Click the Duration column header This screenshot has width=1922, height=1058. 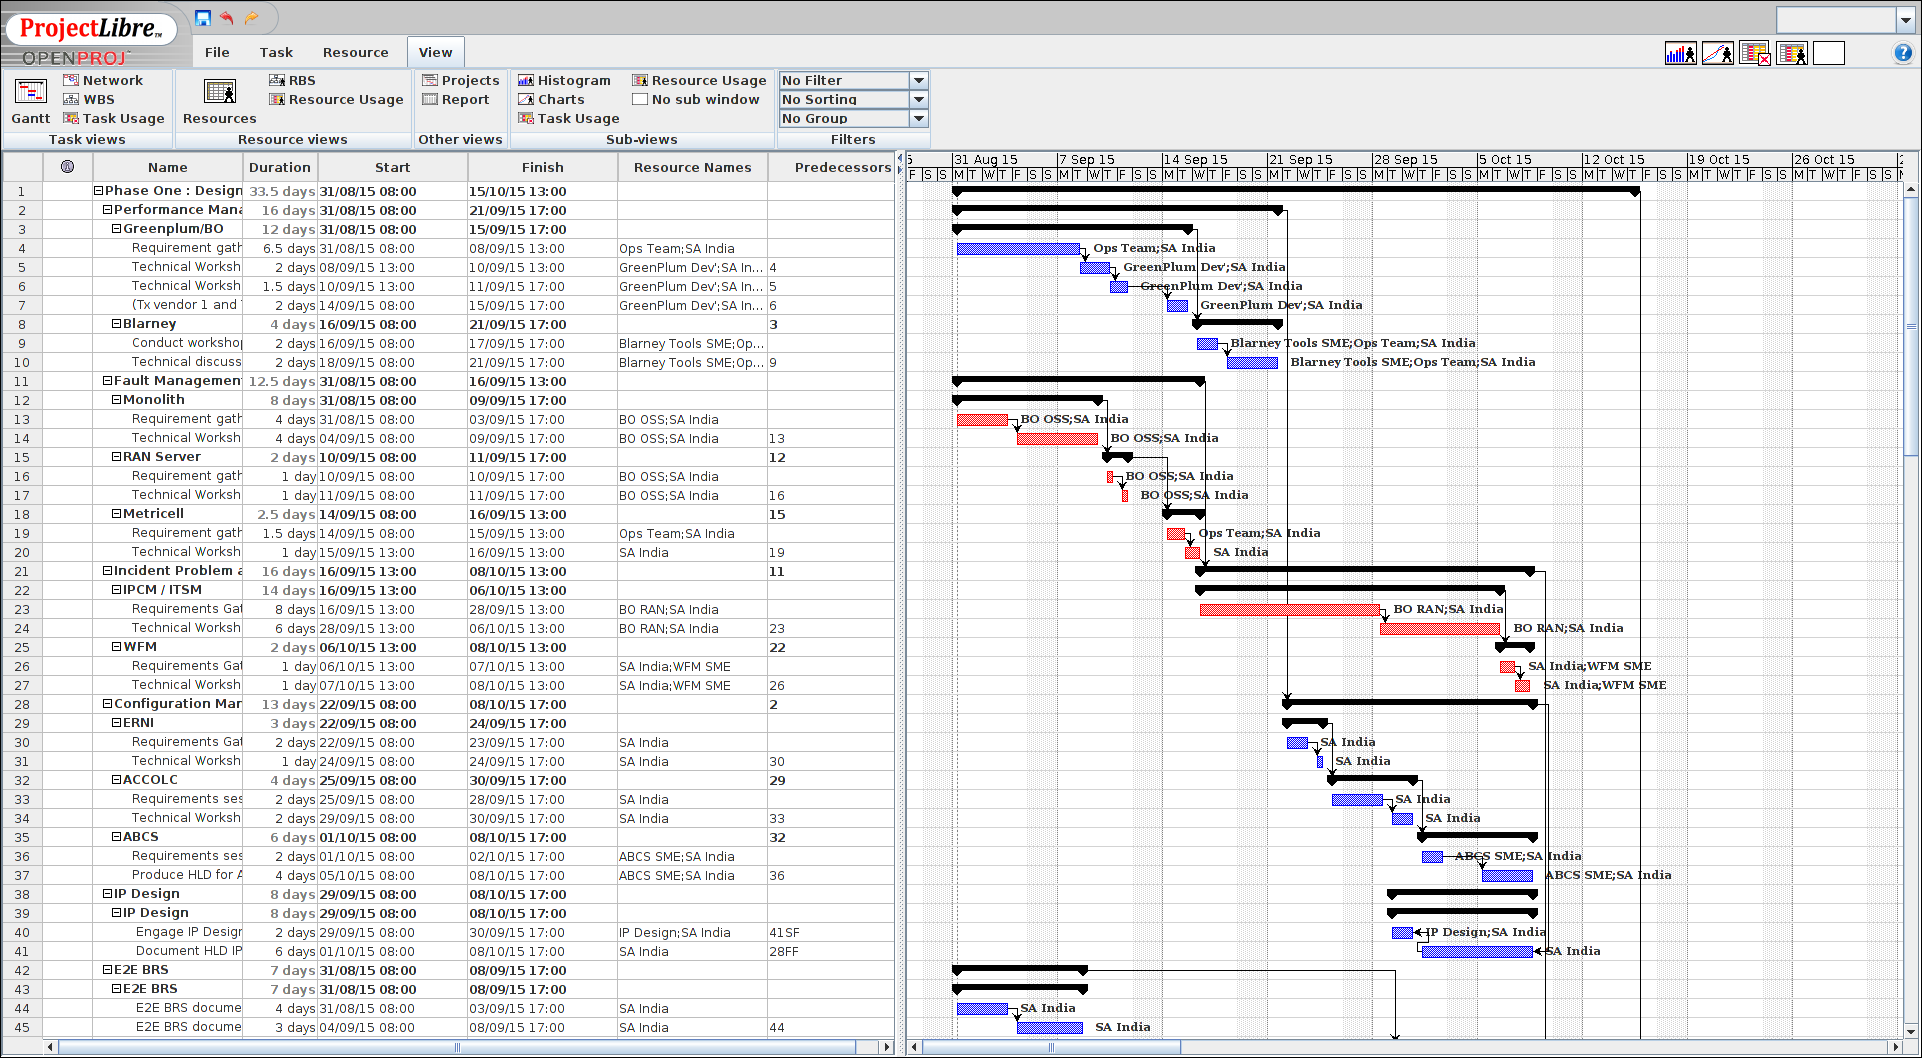(x=279, y=167)
